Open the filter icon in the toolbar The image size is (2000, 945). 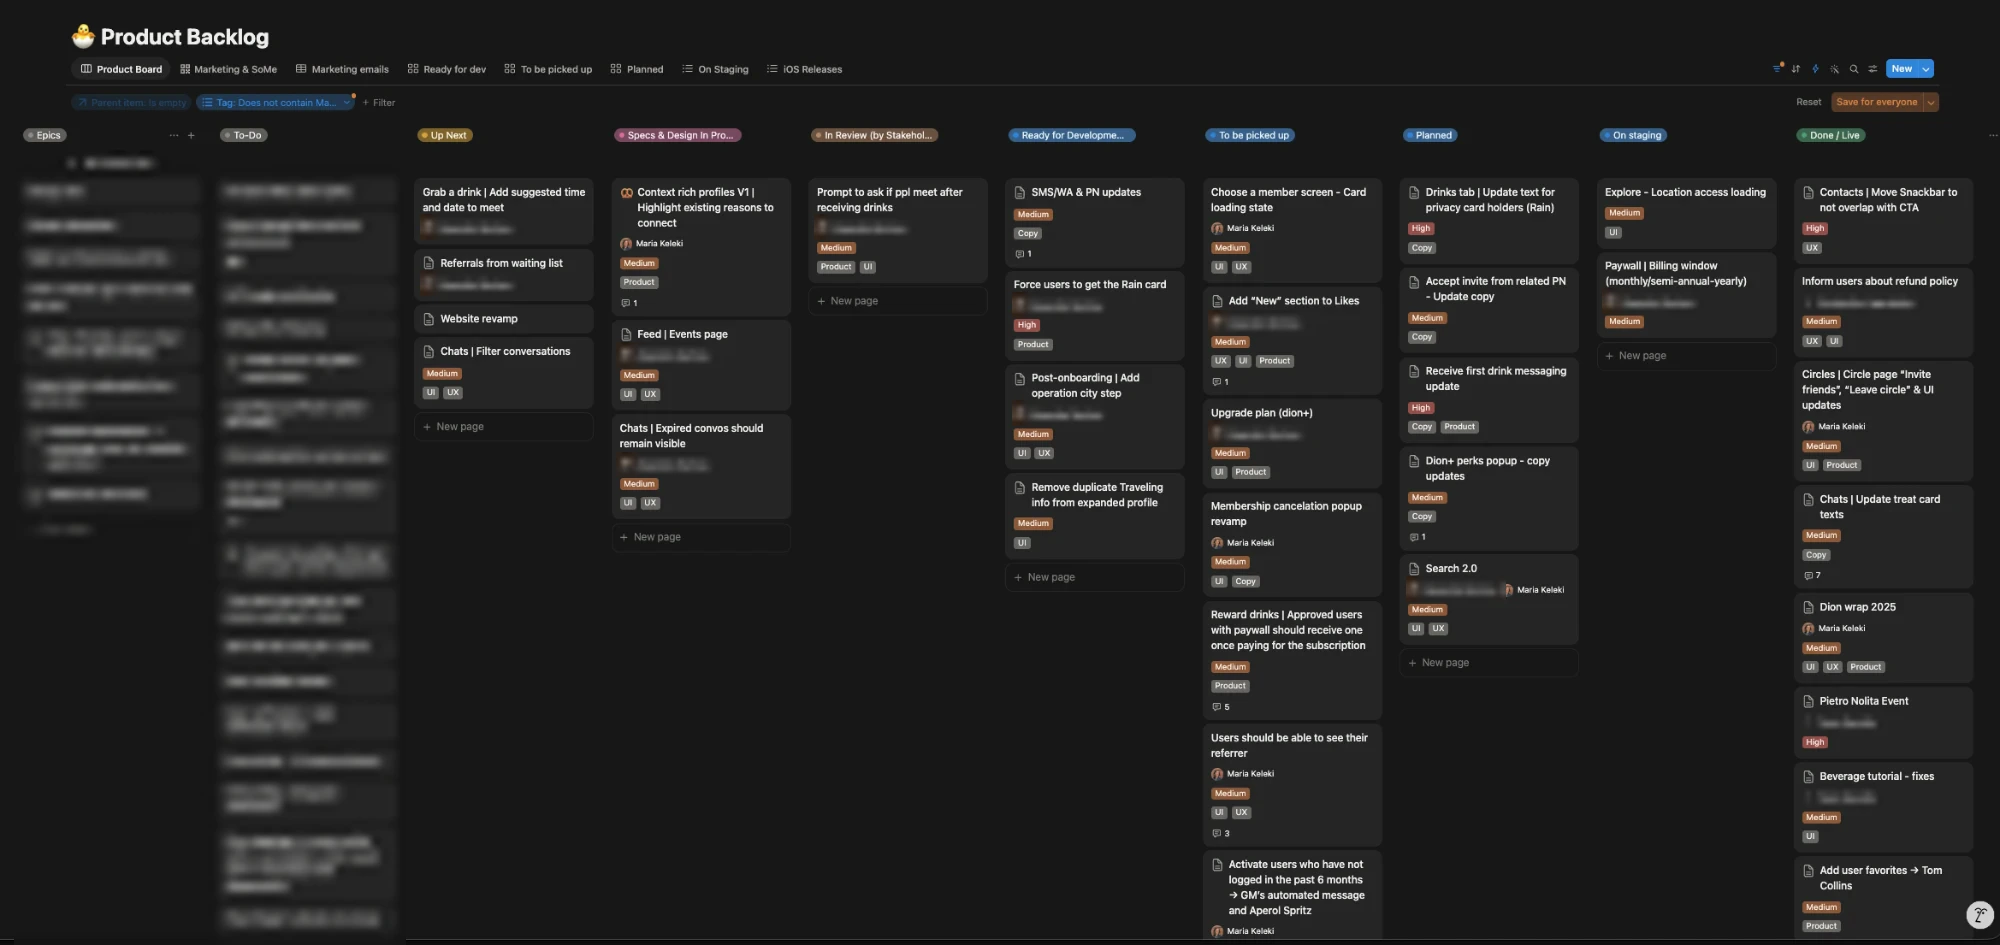click(x=1777, y=69)
